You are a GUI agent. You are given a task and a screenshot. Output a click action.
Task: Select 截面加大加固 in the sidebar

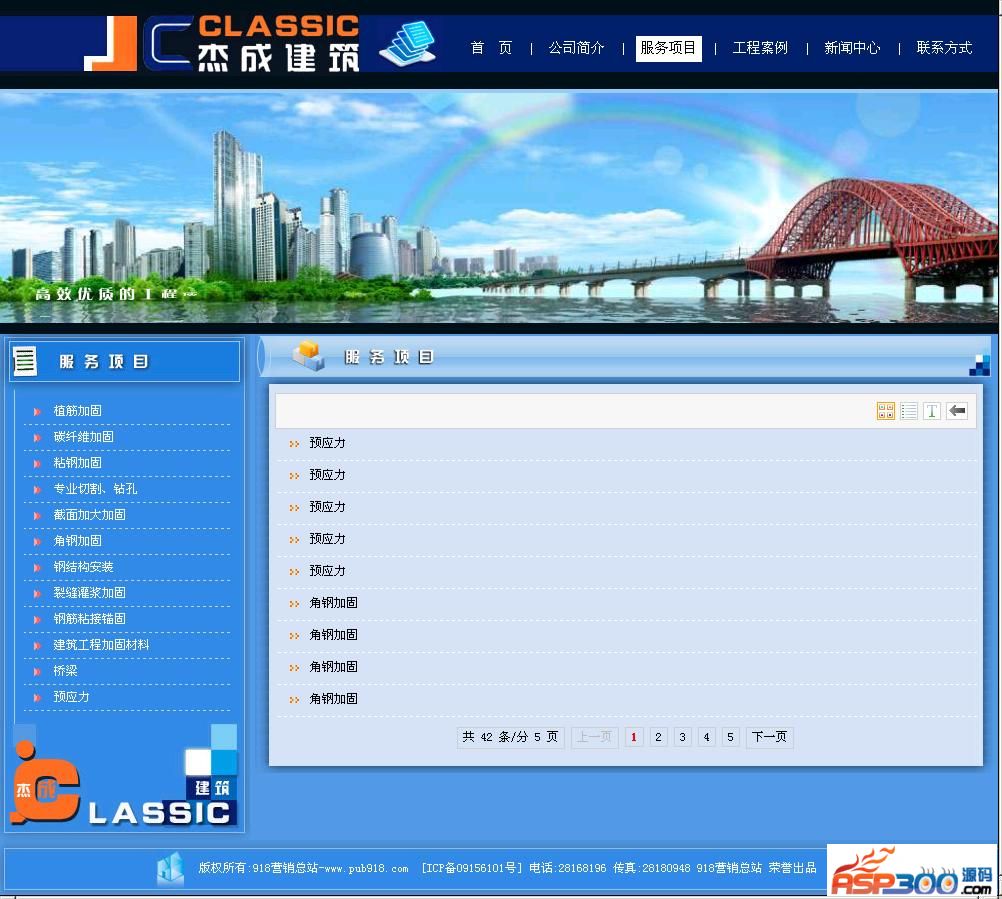[89, 515]
